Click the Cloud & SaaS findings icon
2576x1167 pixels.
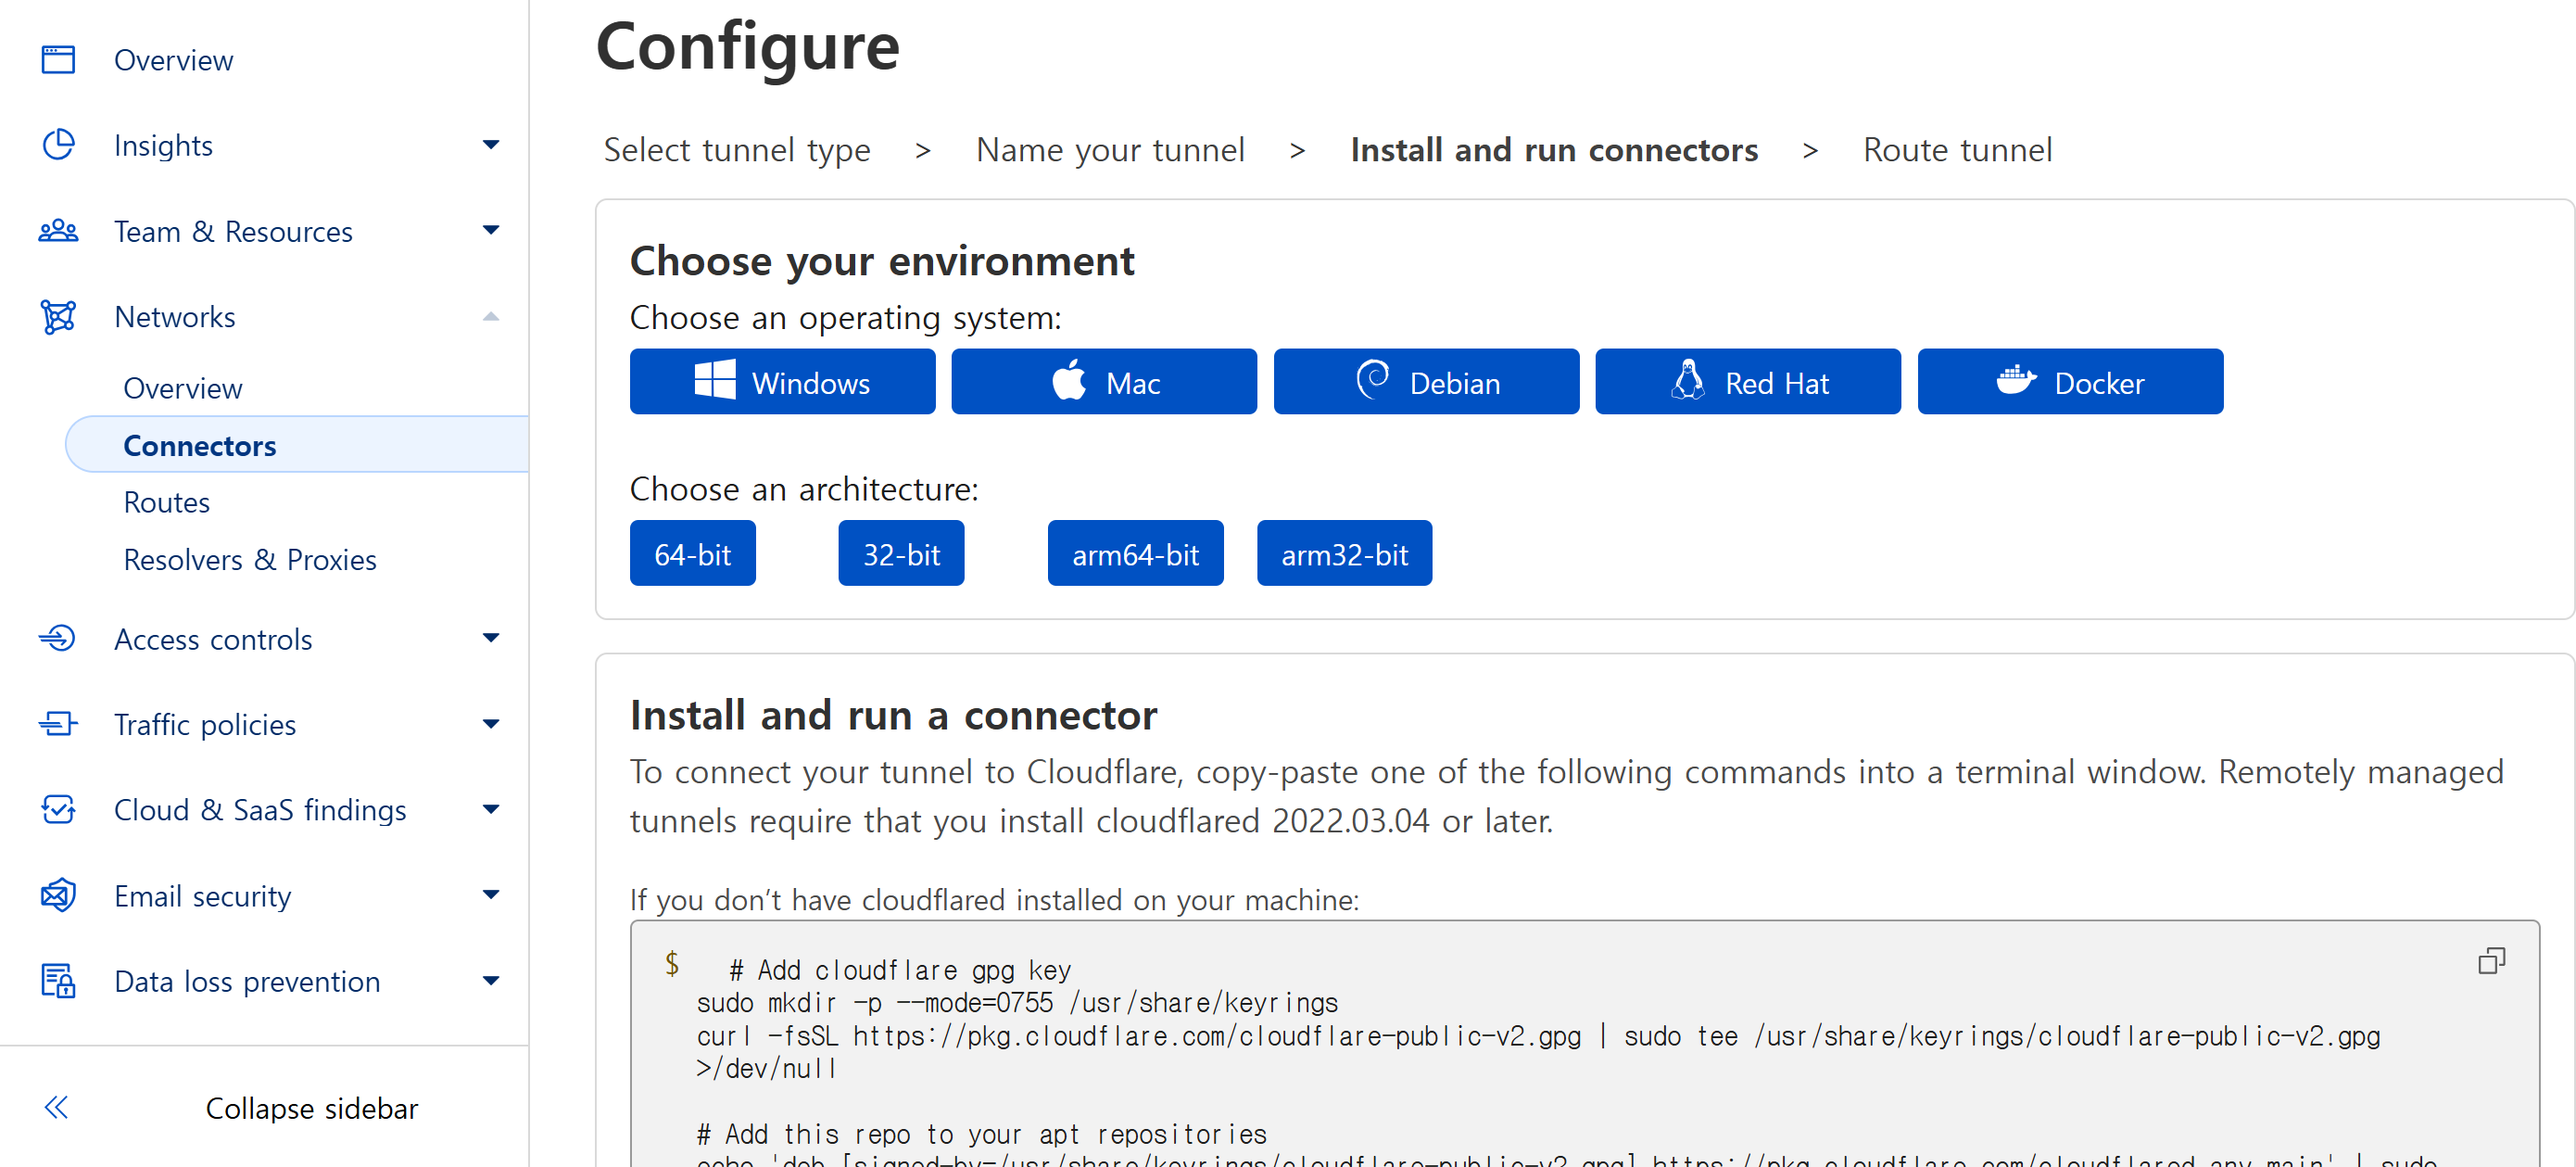point(58,809)
